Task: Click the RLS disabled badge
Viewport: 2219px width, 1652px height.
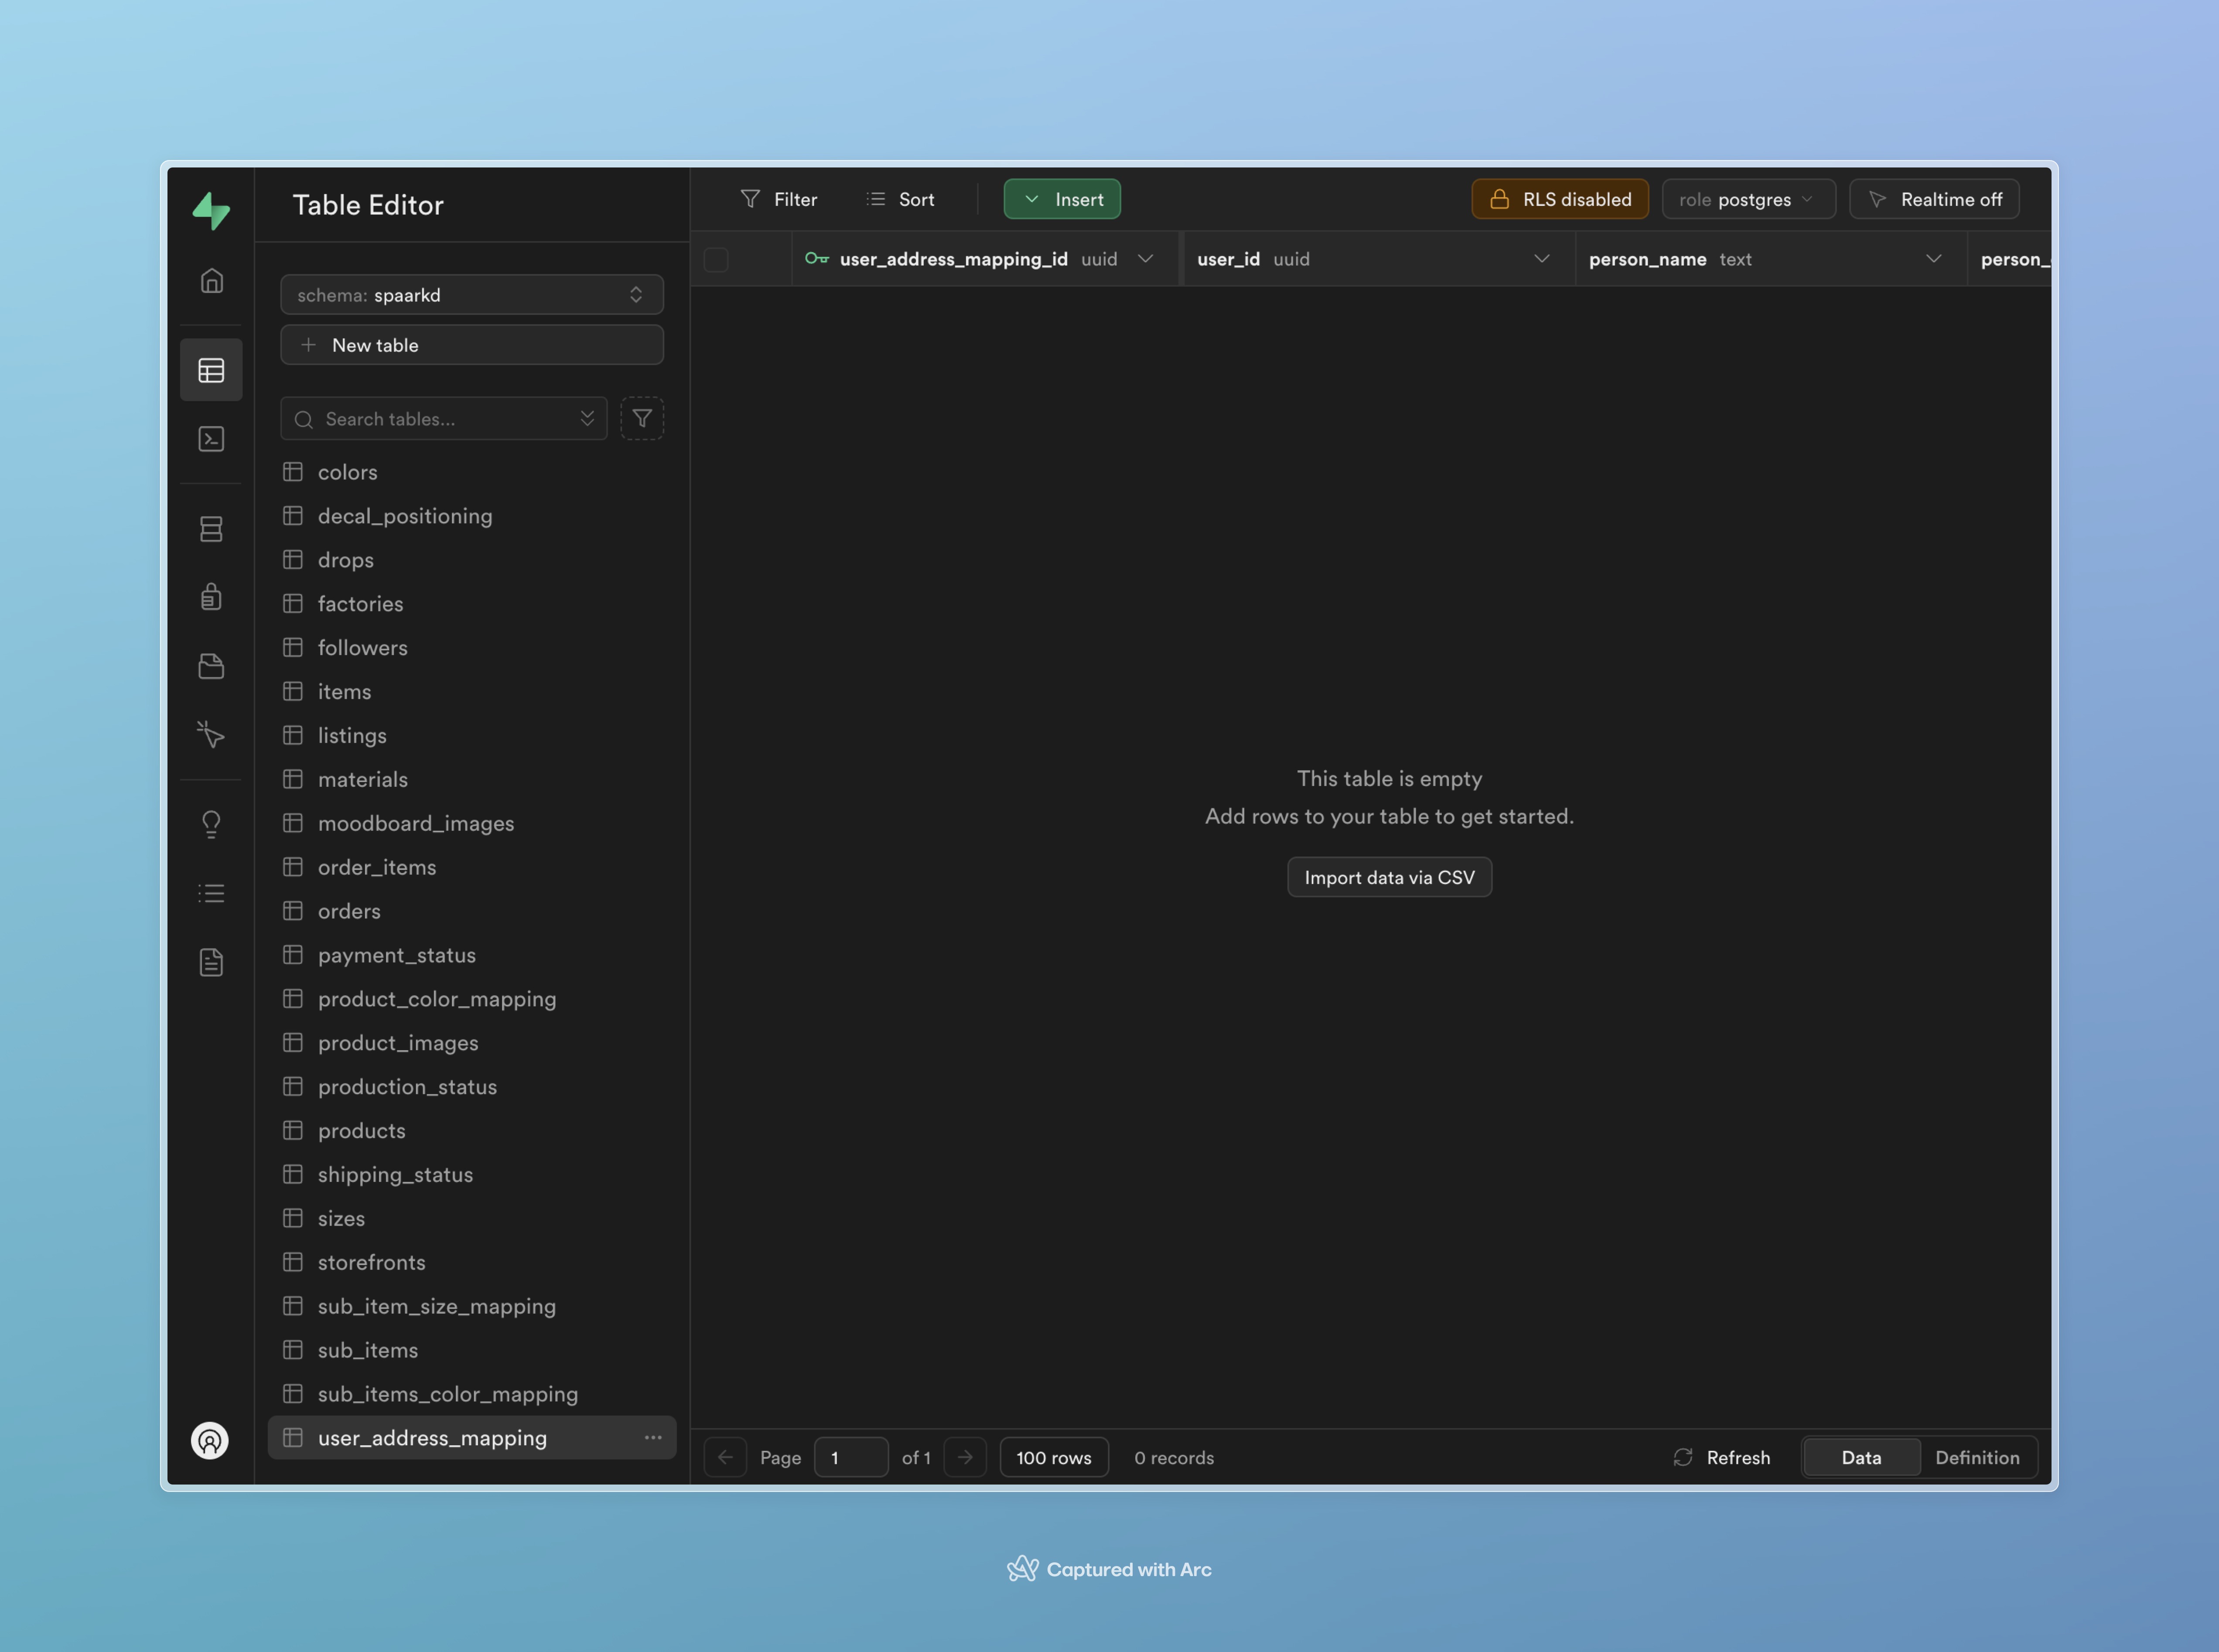Action: (x=1560, y=199)
